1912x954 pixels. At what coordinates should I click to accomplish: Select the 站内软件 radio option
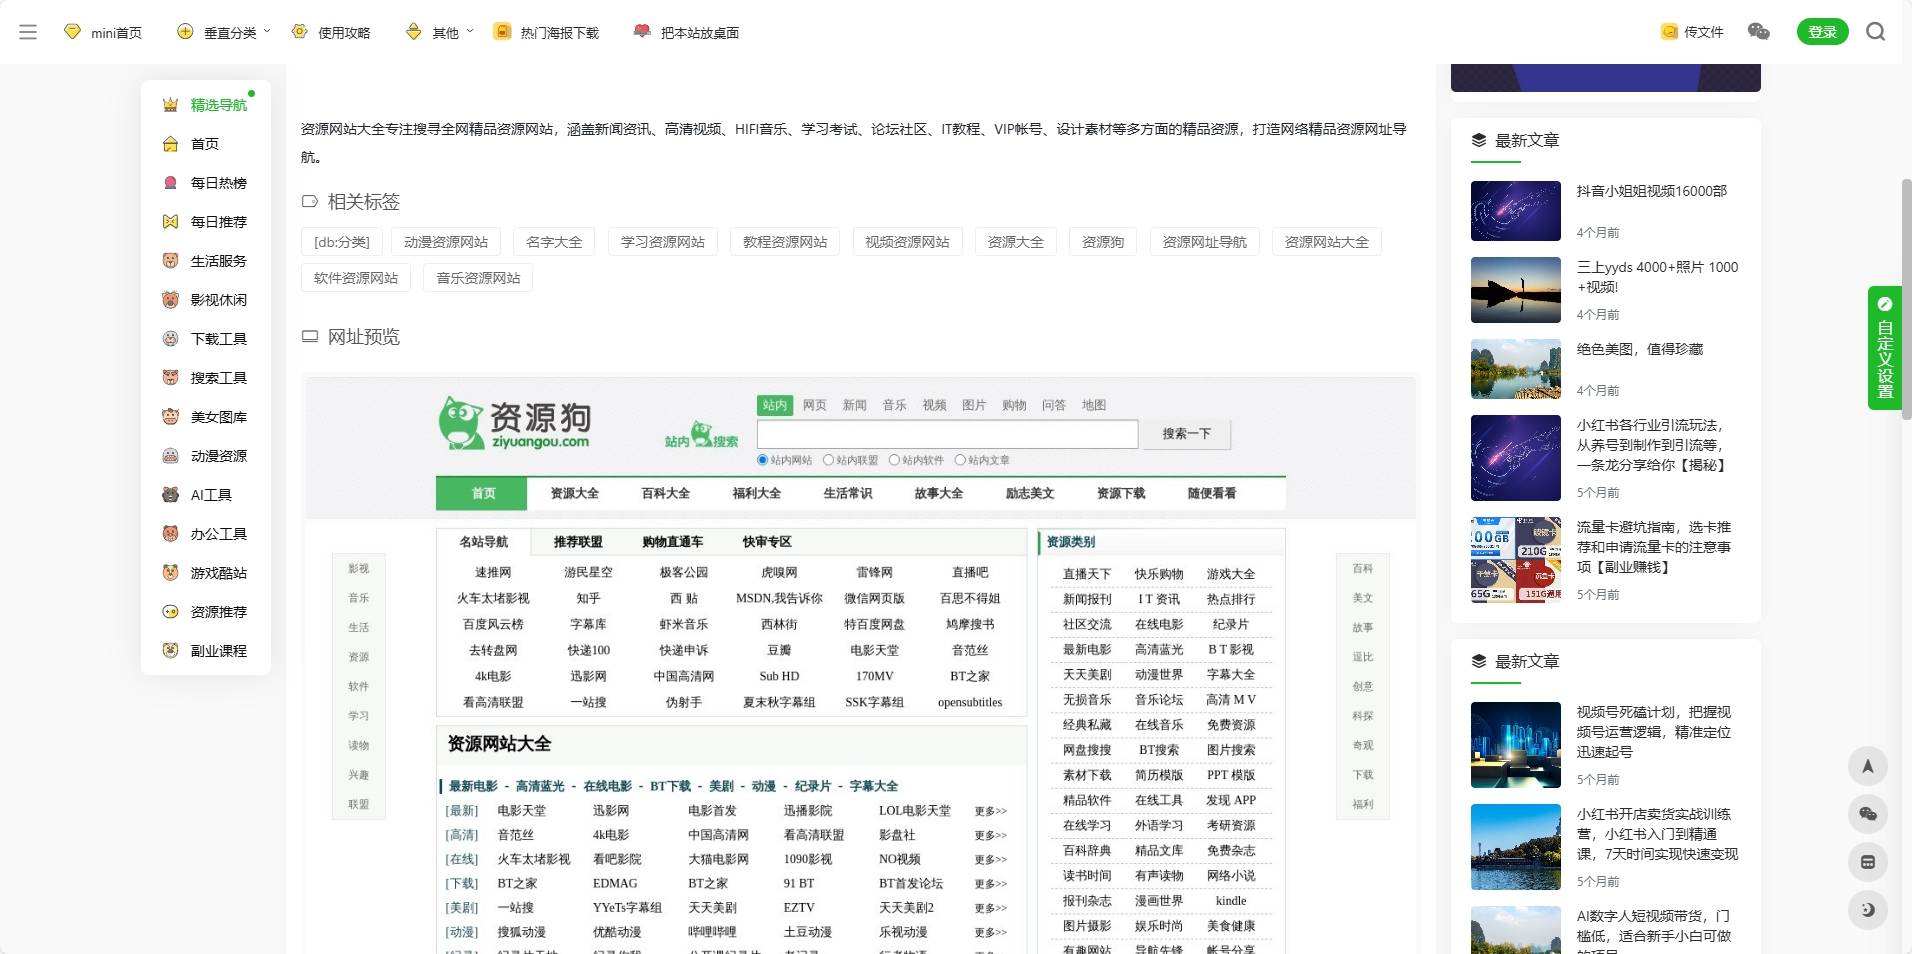tap(894, 460)
